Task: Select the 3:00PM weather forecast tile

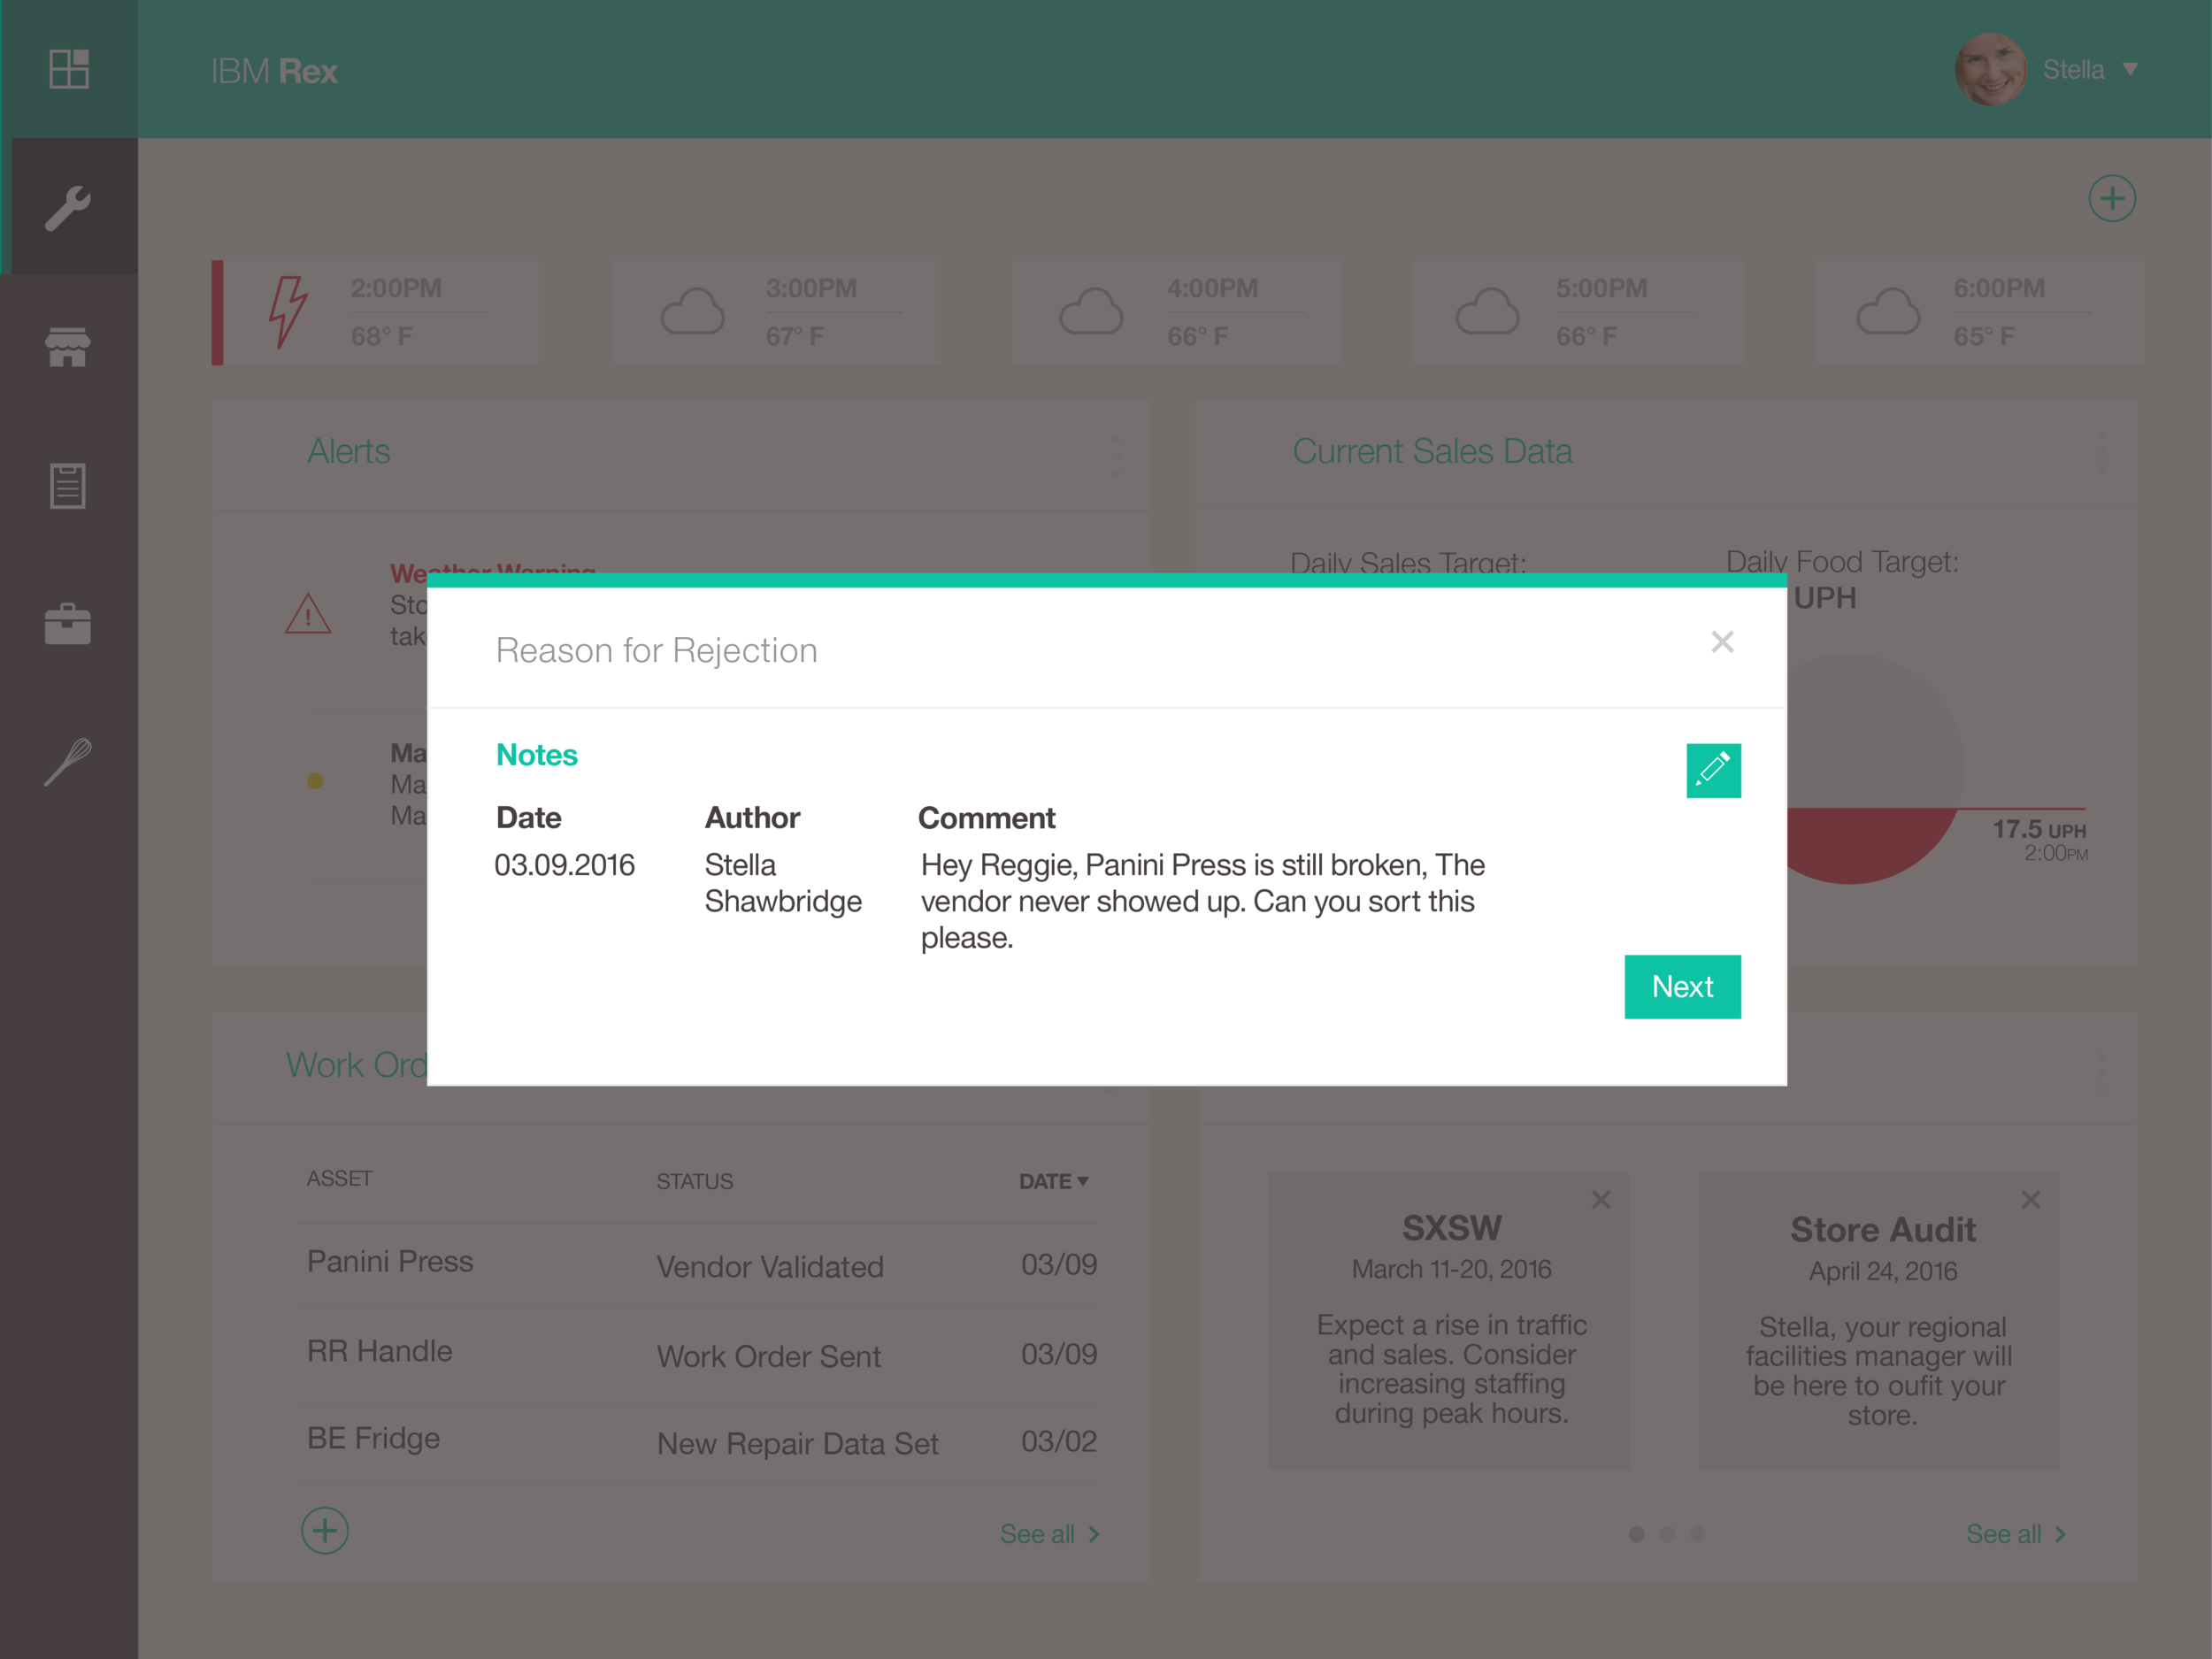Action: click(775, 313)
